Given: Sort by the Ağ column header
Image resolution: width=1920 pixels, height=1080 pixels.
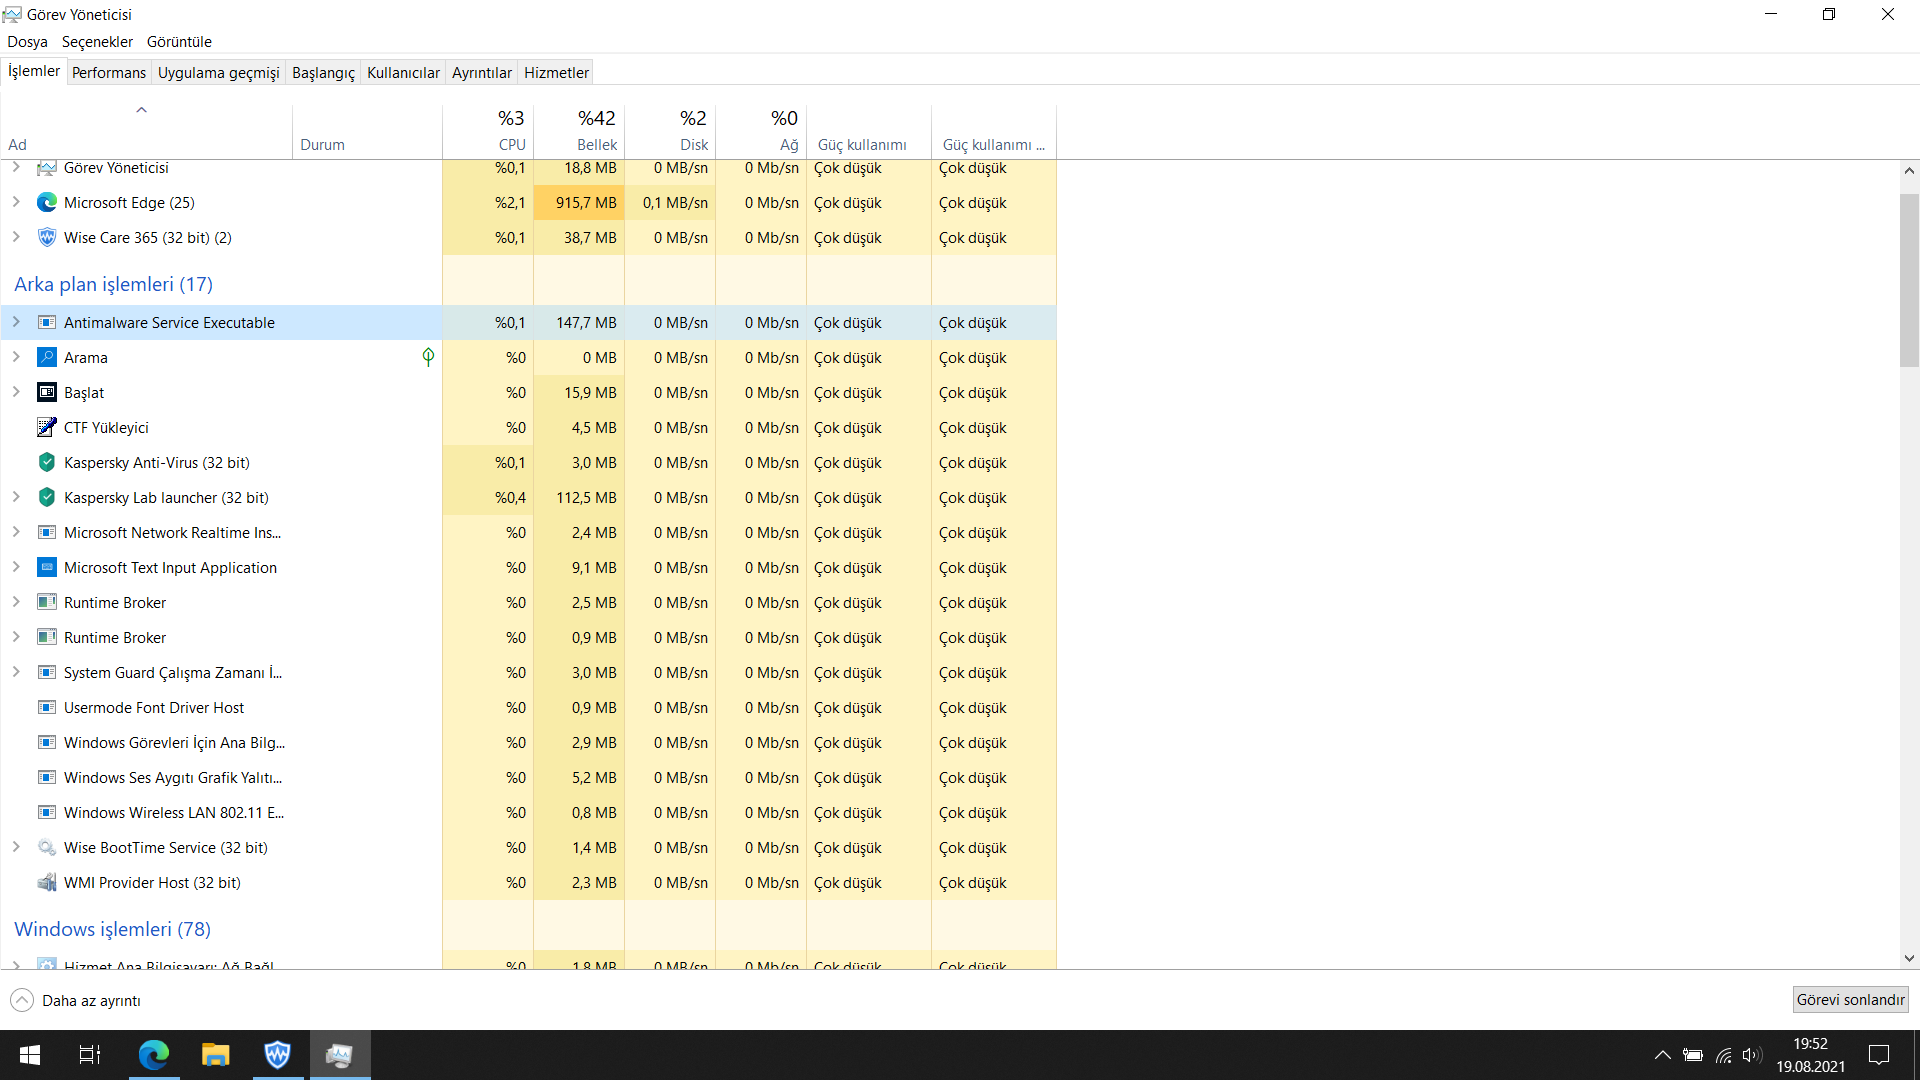Looking at the screenshot, I should coord(761,131).
